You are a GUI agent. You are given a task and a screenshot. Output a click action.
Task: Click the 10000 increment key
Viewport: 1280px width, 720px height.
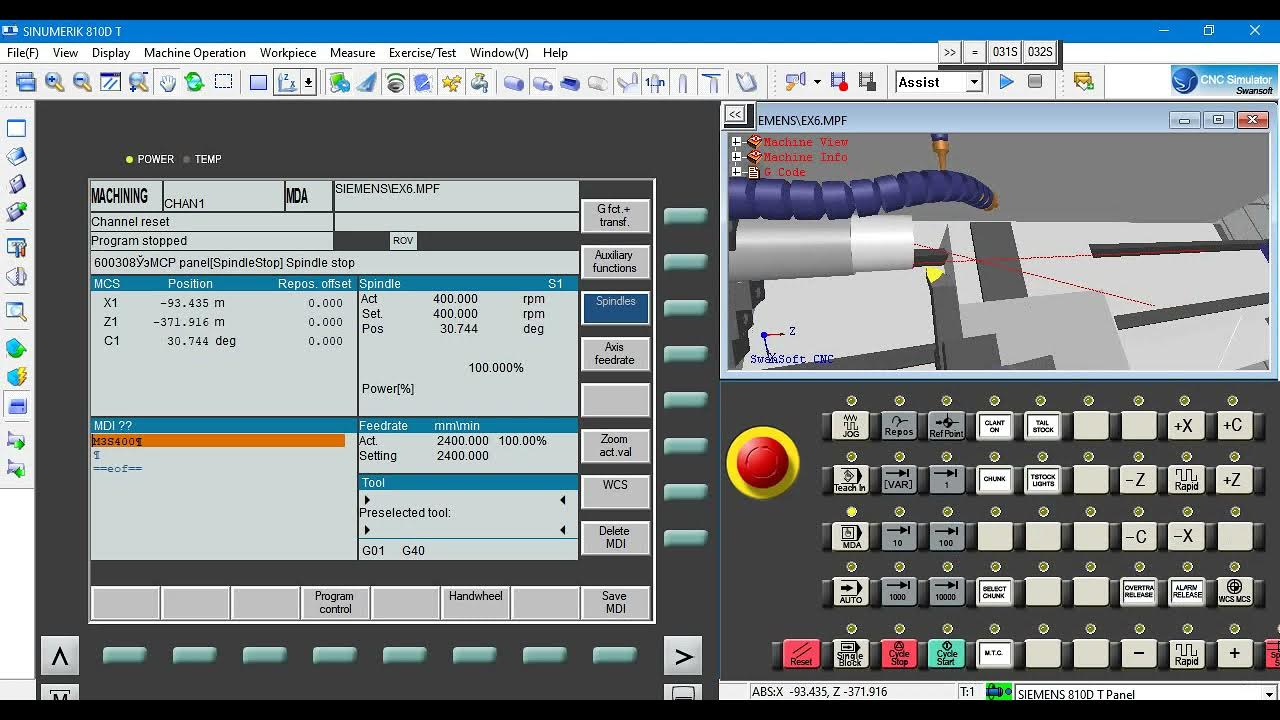pos(946,591)
